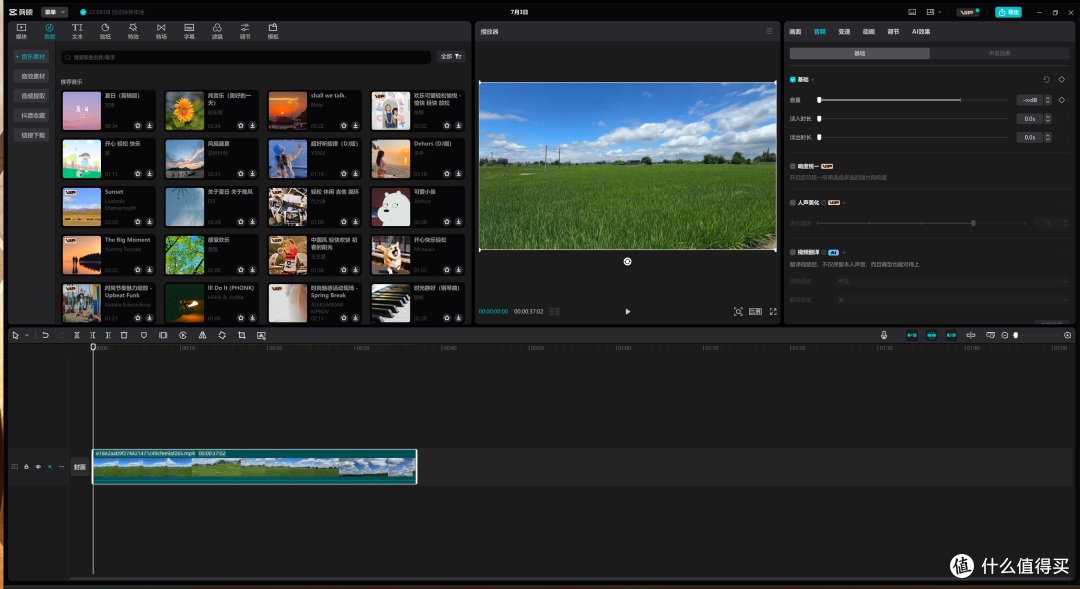Click the split clip tool in timeline toolbar
Screen dimensions: 1080x589
click(x=76, y=335)
